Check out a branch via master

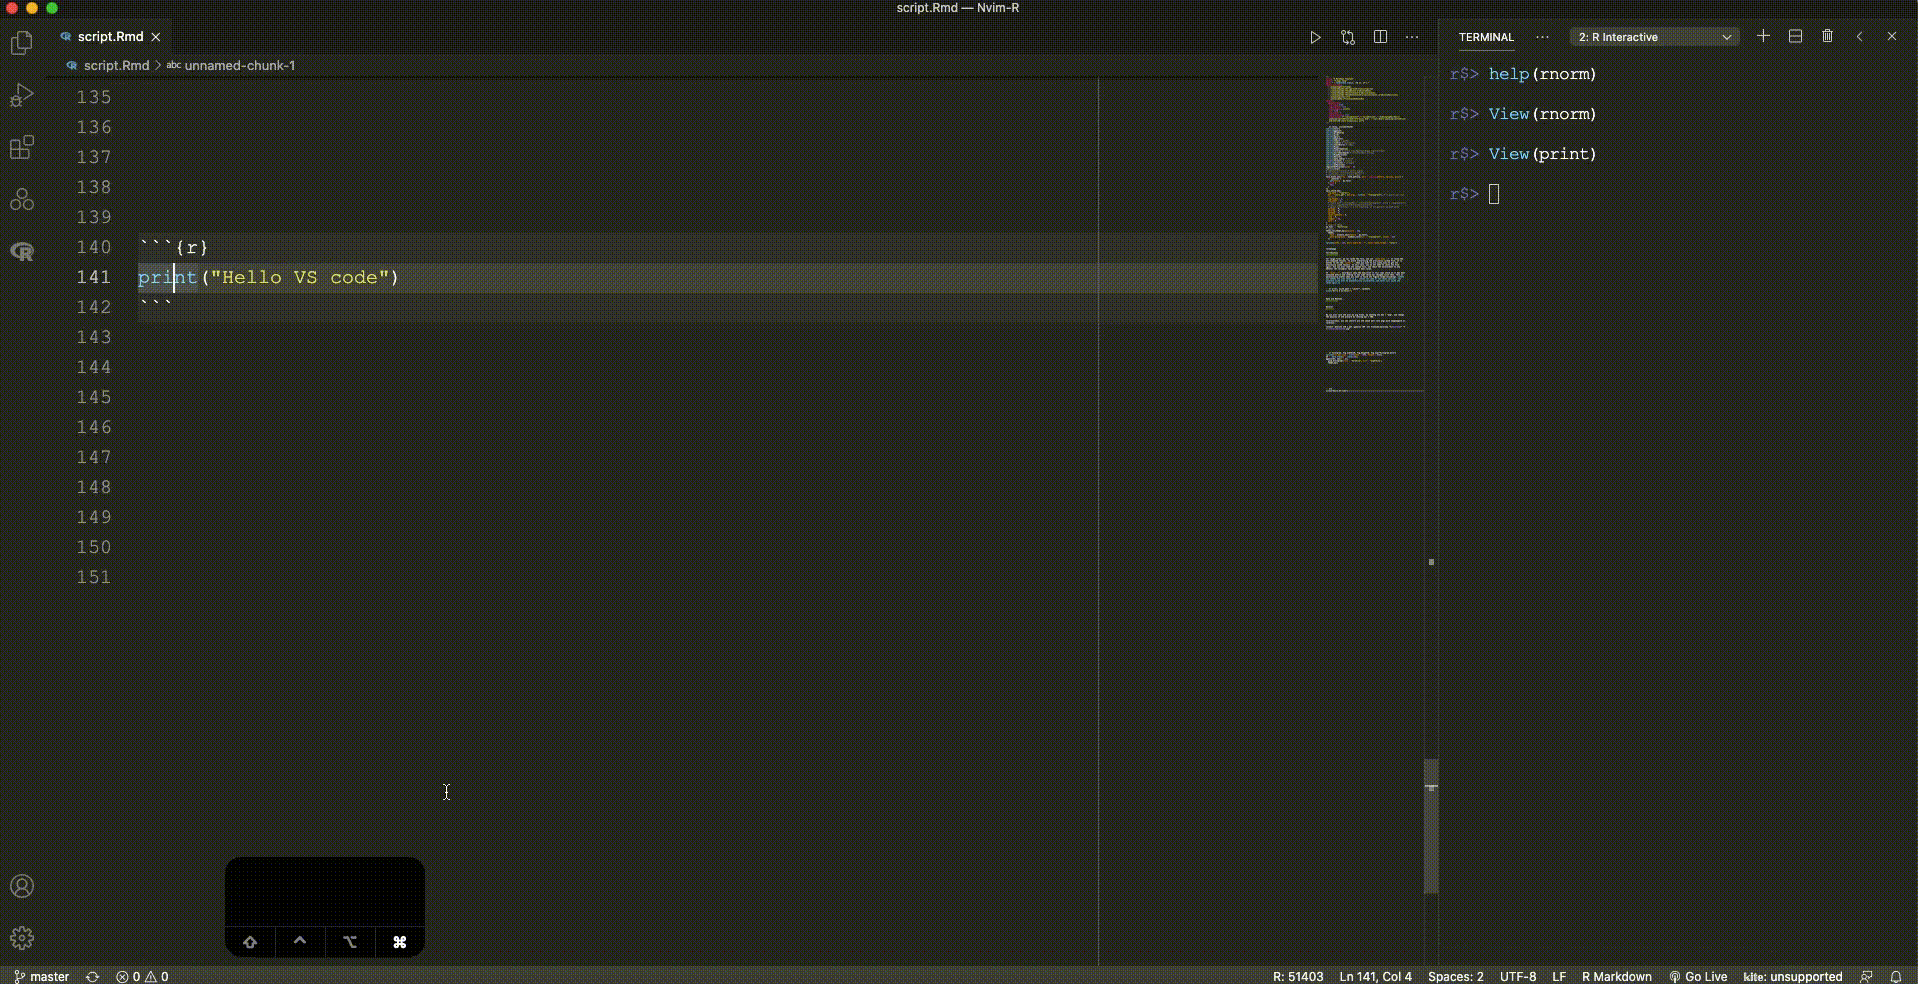tap(42, 976)
